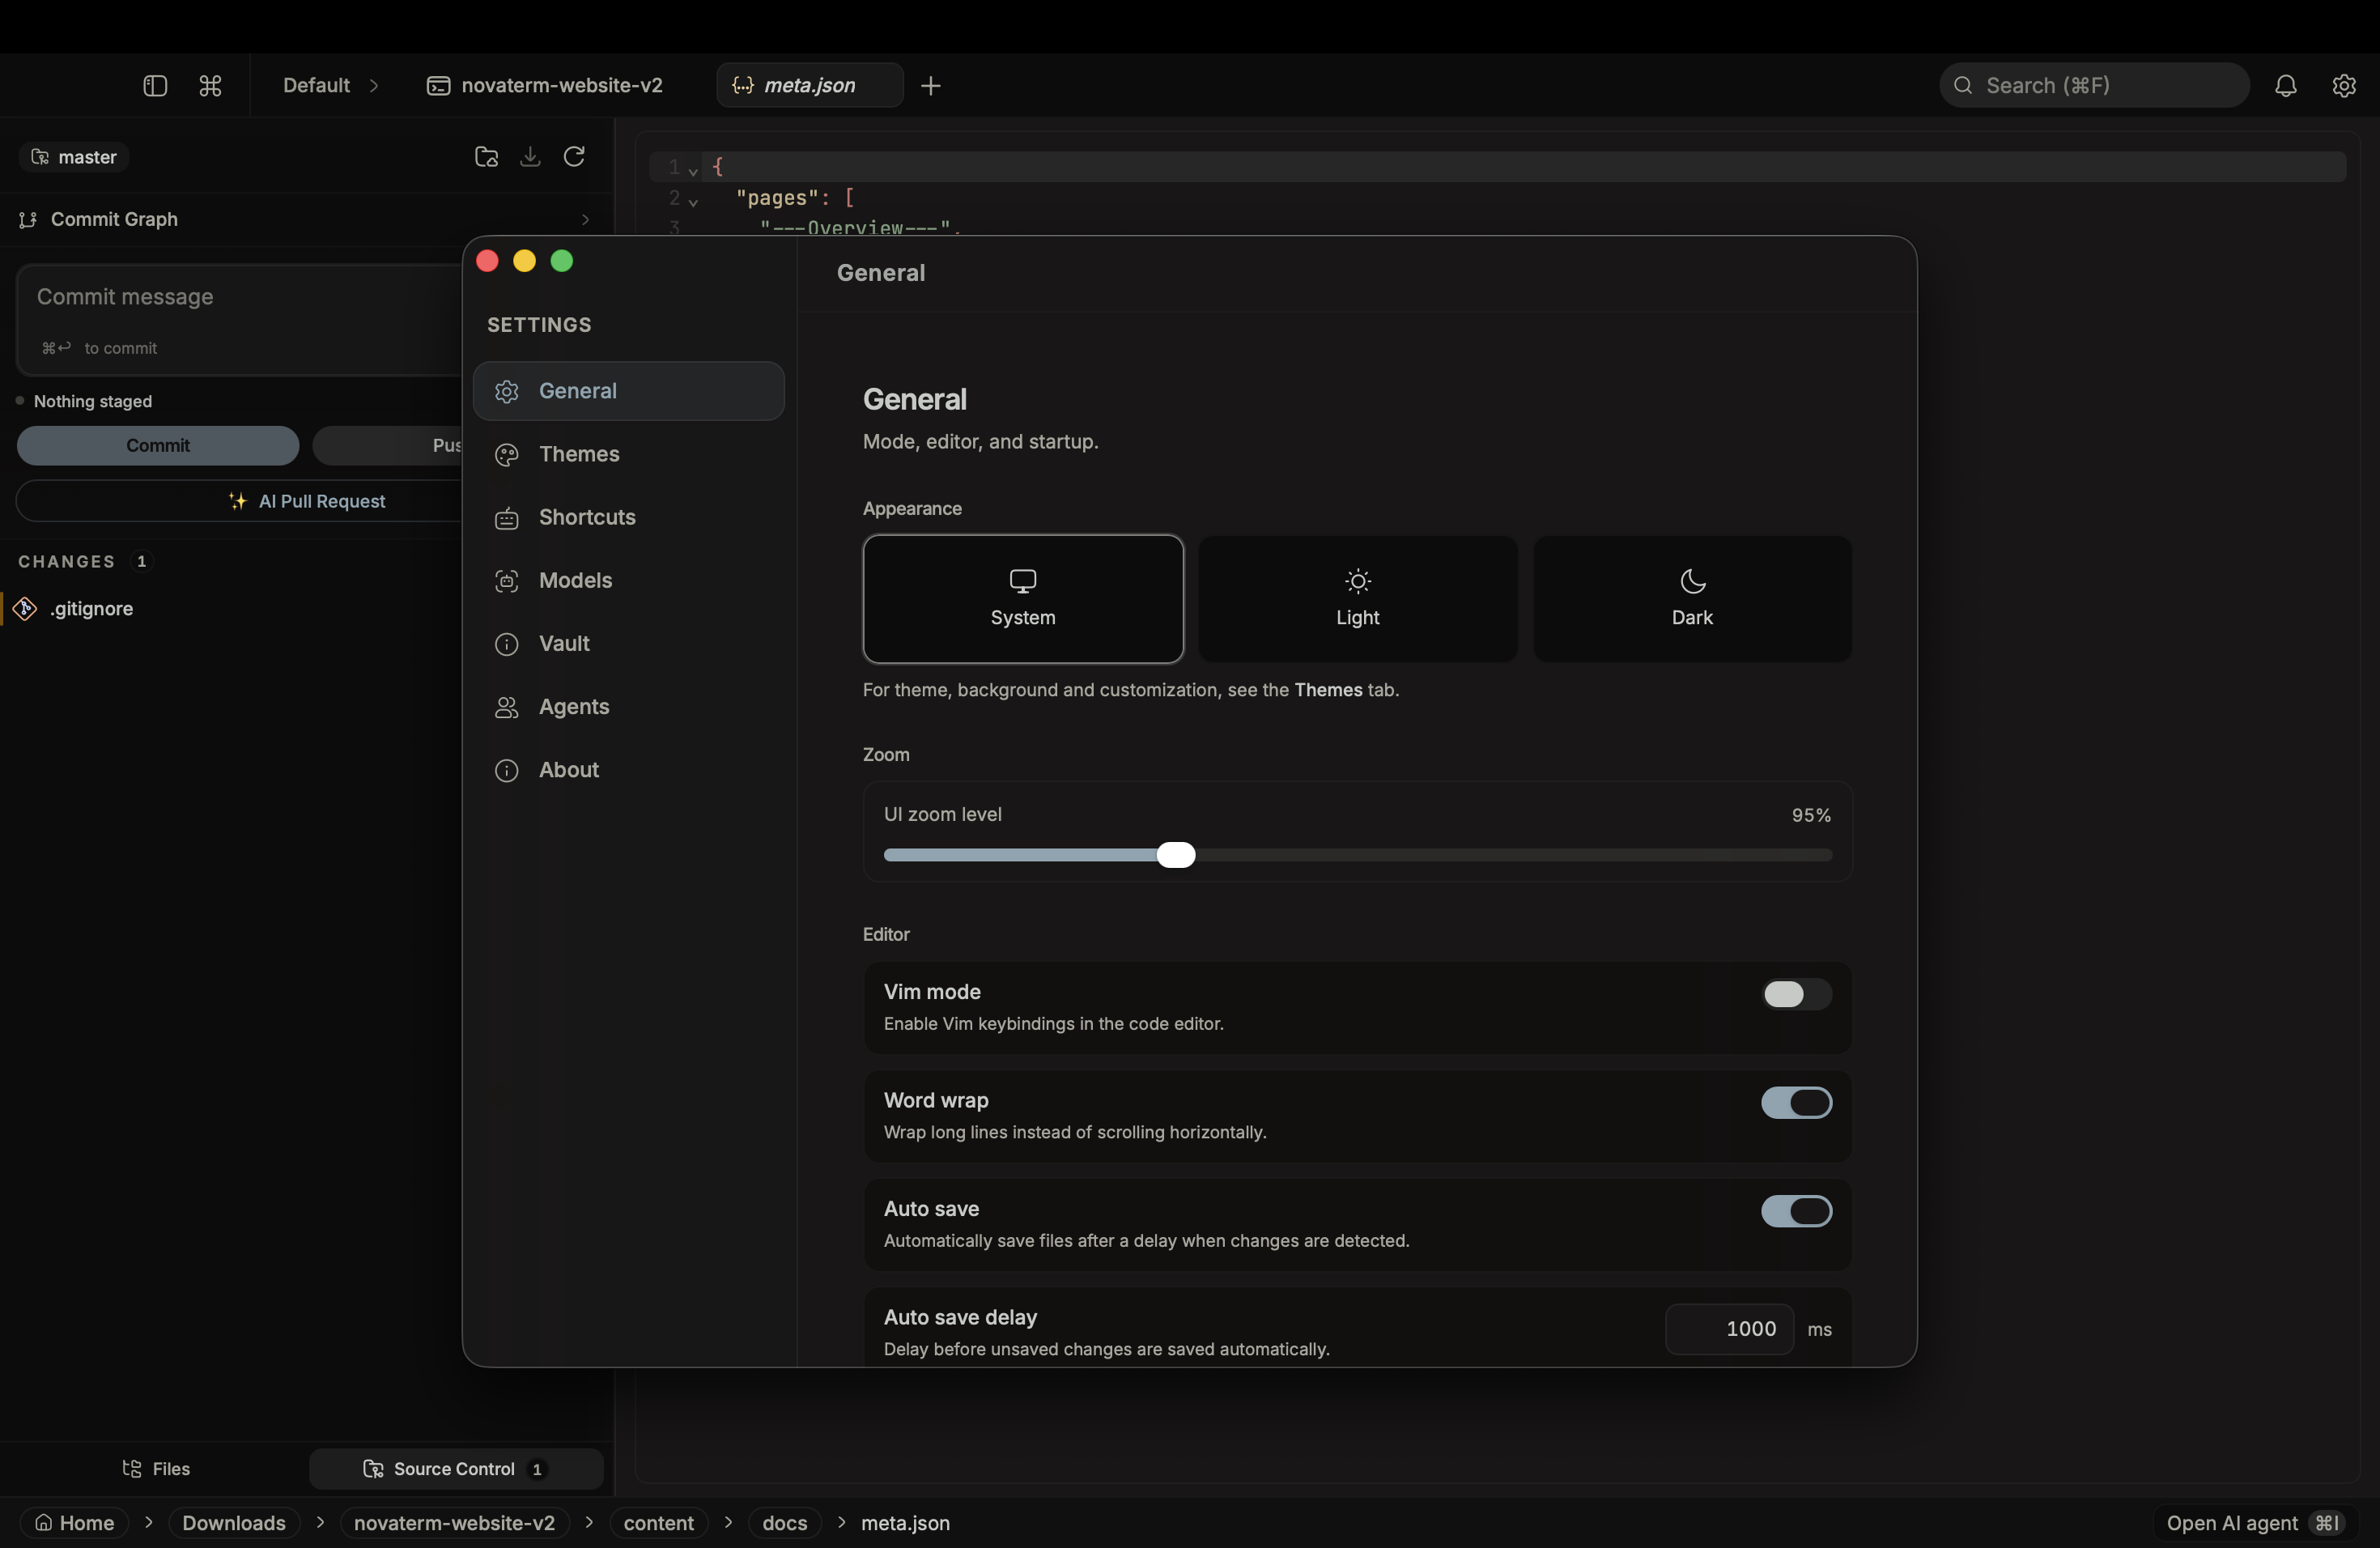Select the meta.json editor tab
Viewport: 2380px width, 1548px height.
(809, 86)
